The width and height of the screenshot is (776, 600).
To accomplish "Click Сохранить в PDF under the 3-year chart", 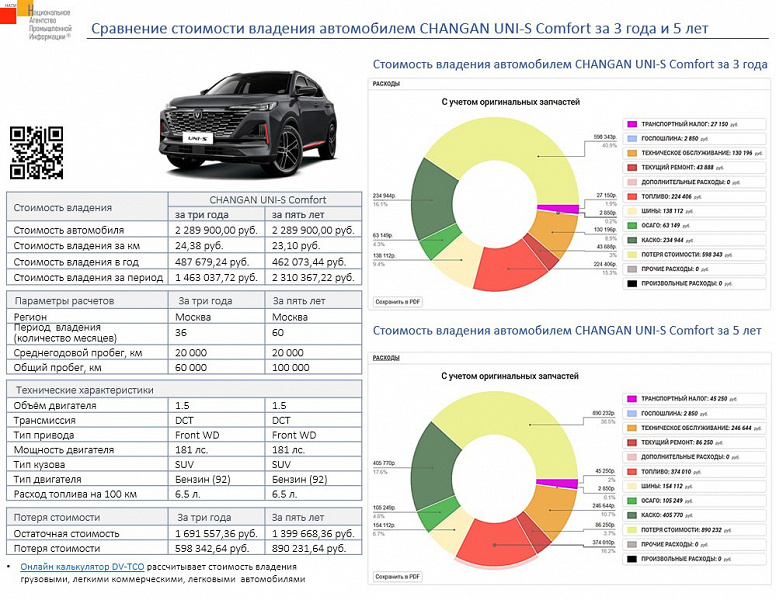I will pos(397,301).
